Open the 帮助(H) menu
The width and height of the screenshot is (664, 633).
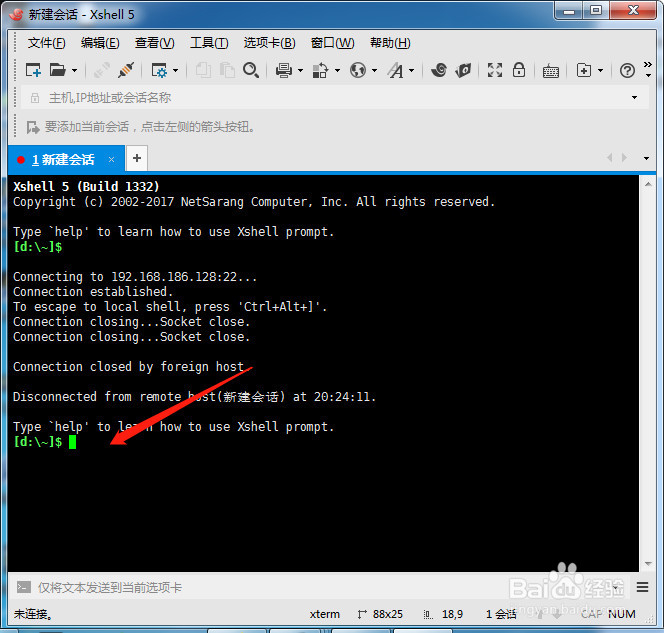(390, 43)
